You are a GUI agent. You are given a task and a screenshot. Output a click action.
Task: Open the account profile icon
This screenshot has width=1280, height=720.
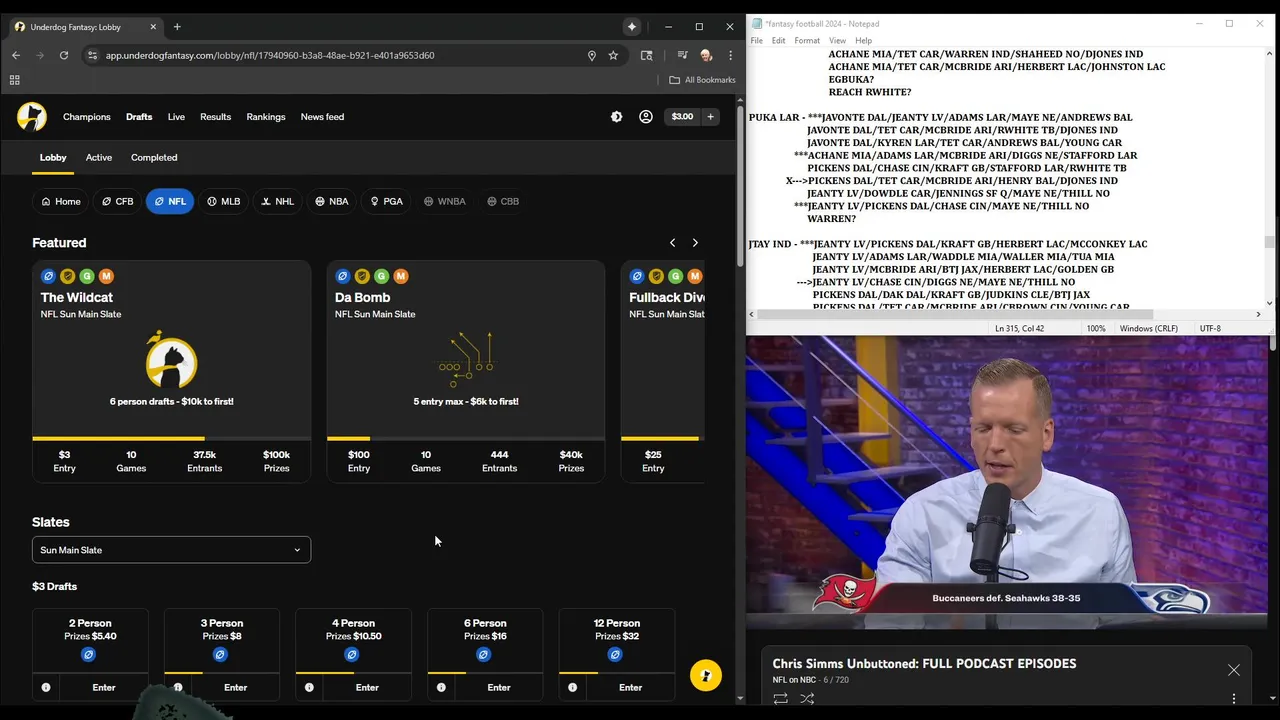pyautogui.click(x=646, y=117)
